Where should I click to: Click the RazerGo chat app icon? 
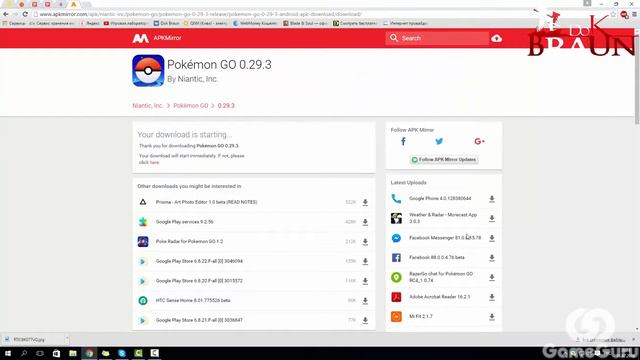point(396,277)
